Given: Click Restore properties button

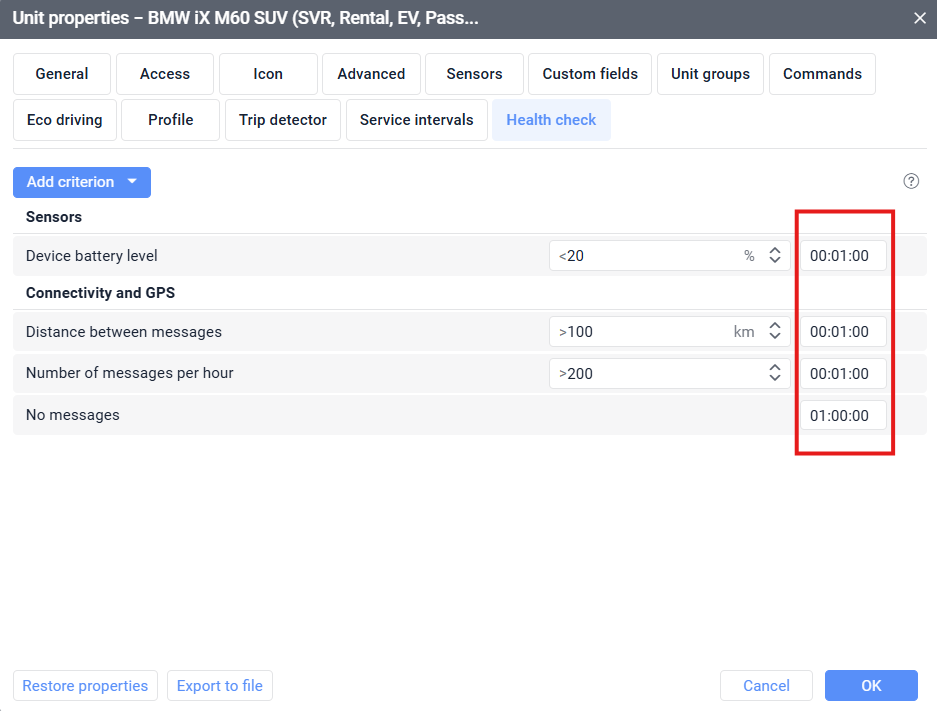Looking at the screenshot, I should (x=85, y=686).
